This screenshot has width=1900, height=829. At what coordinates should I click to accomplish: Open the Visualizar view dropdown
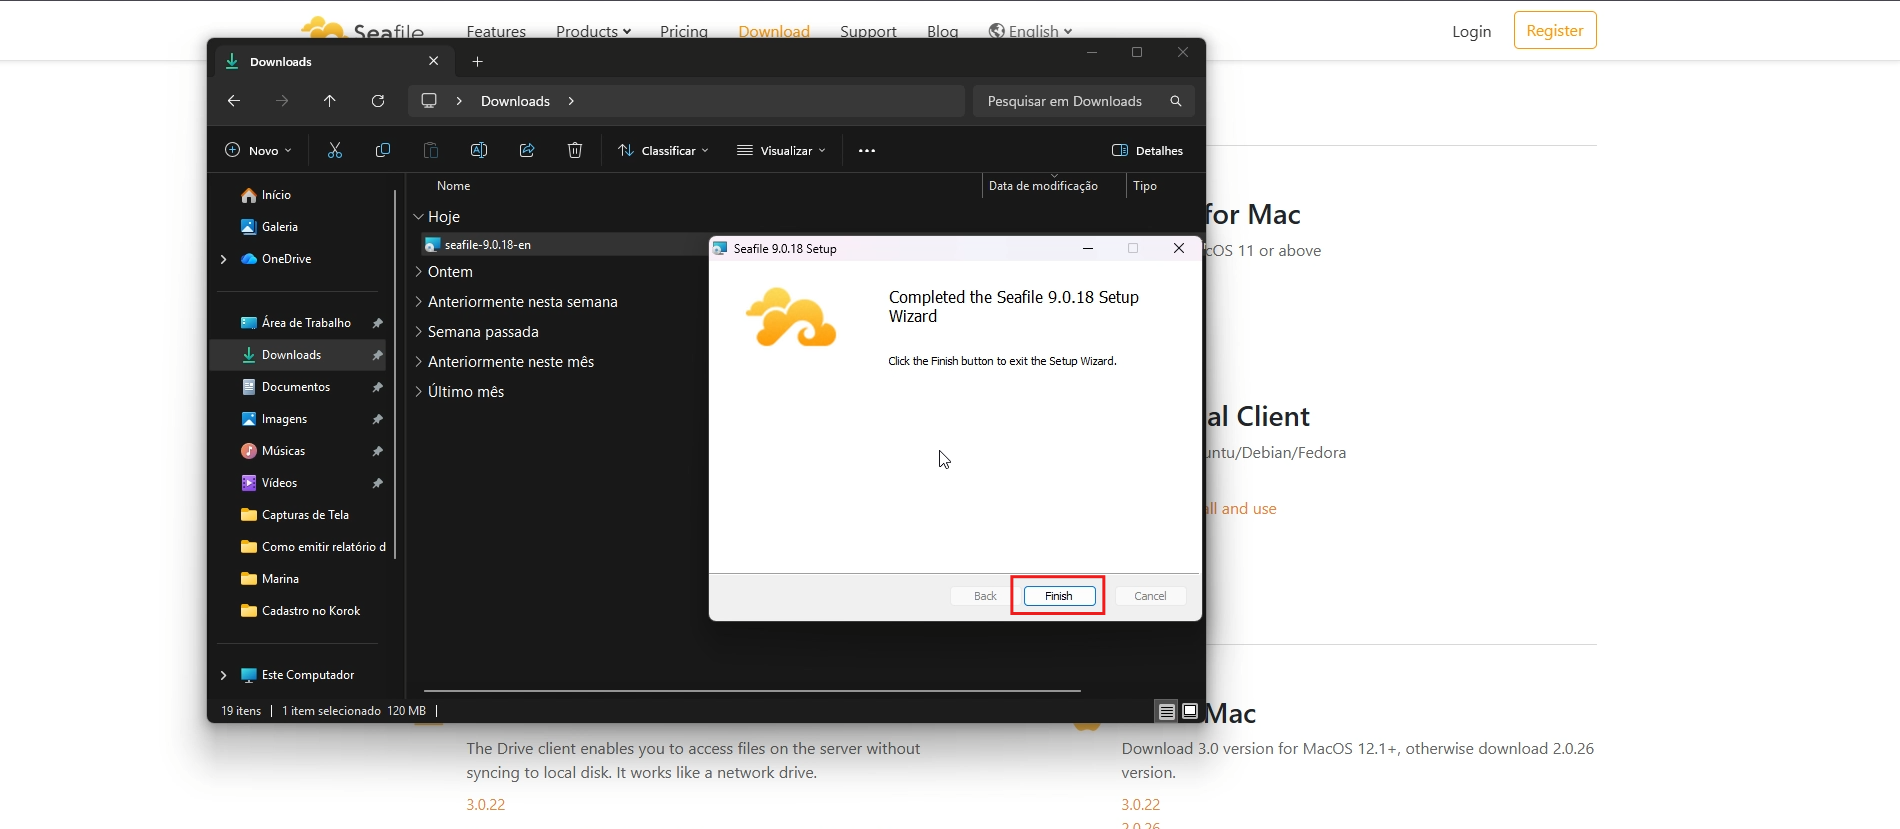tap(782, 151)
